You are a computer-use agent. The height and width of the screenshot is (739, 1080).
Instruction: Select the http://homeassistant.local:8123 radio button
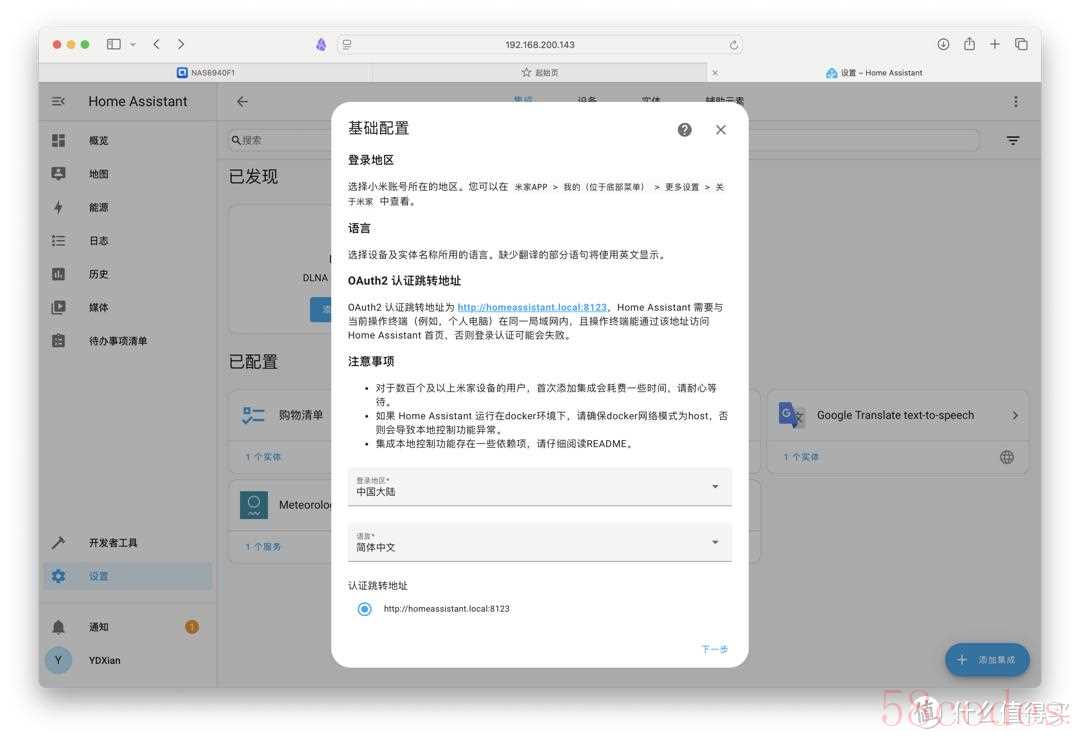[364, 609]
